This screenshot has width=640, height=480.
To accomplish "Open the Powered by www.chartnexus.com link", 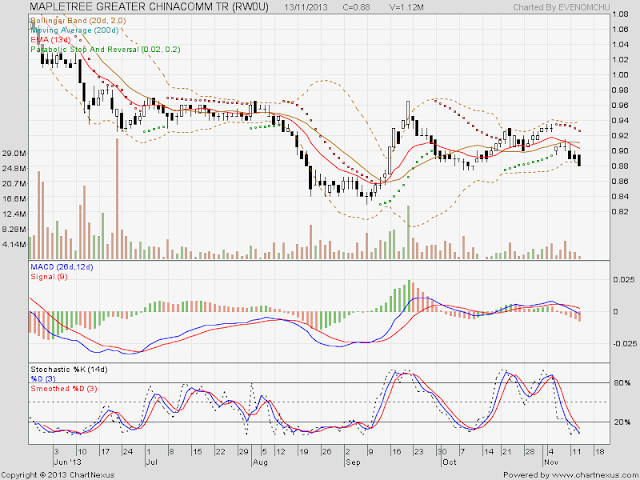I will tap(571, 475).
